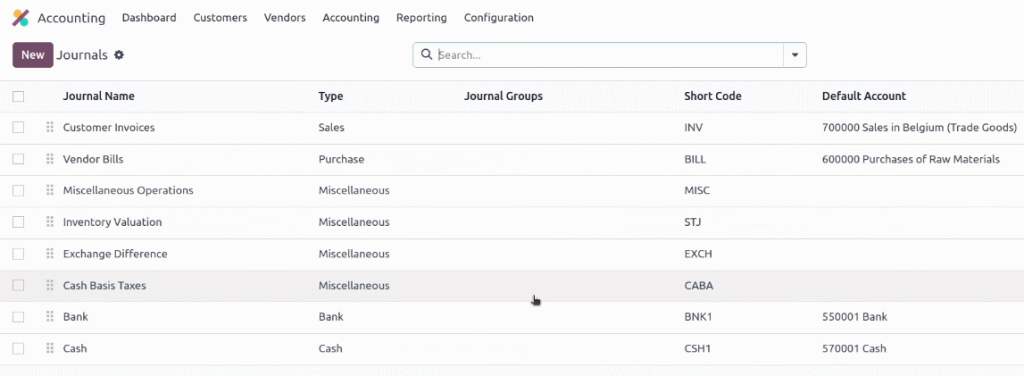Create a new journal with New button
Image resolution: width=1024 pixels, height=376 pixels.
click(33, 55)
